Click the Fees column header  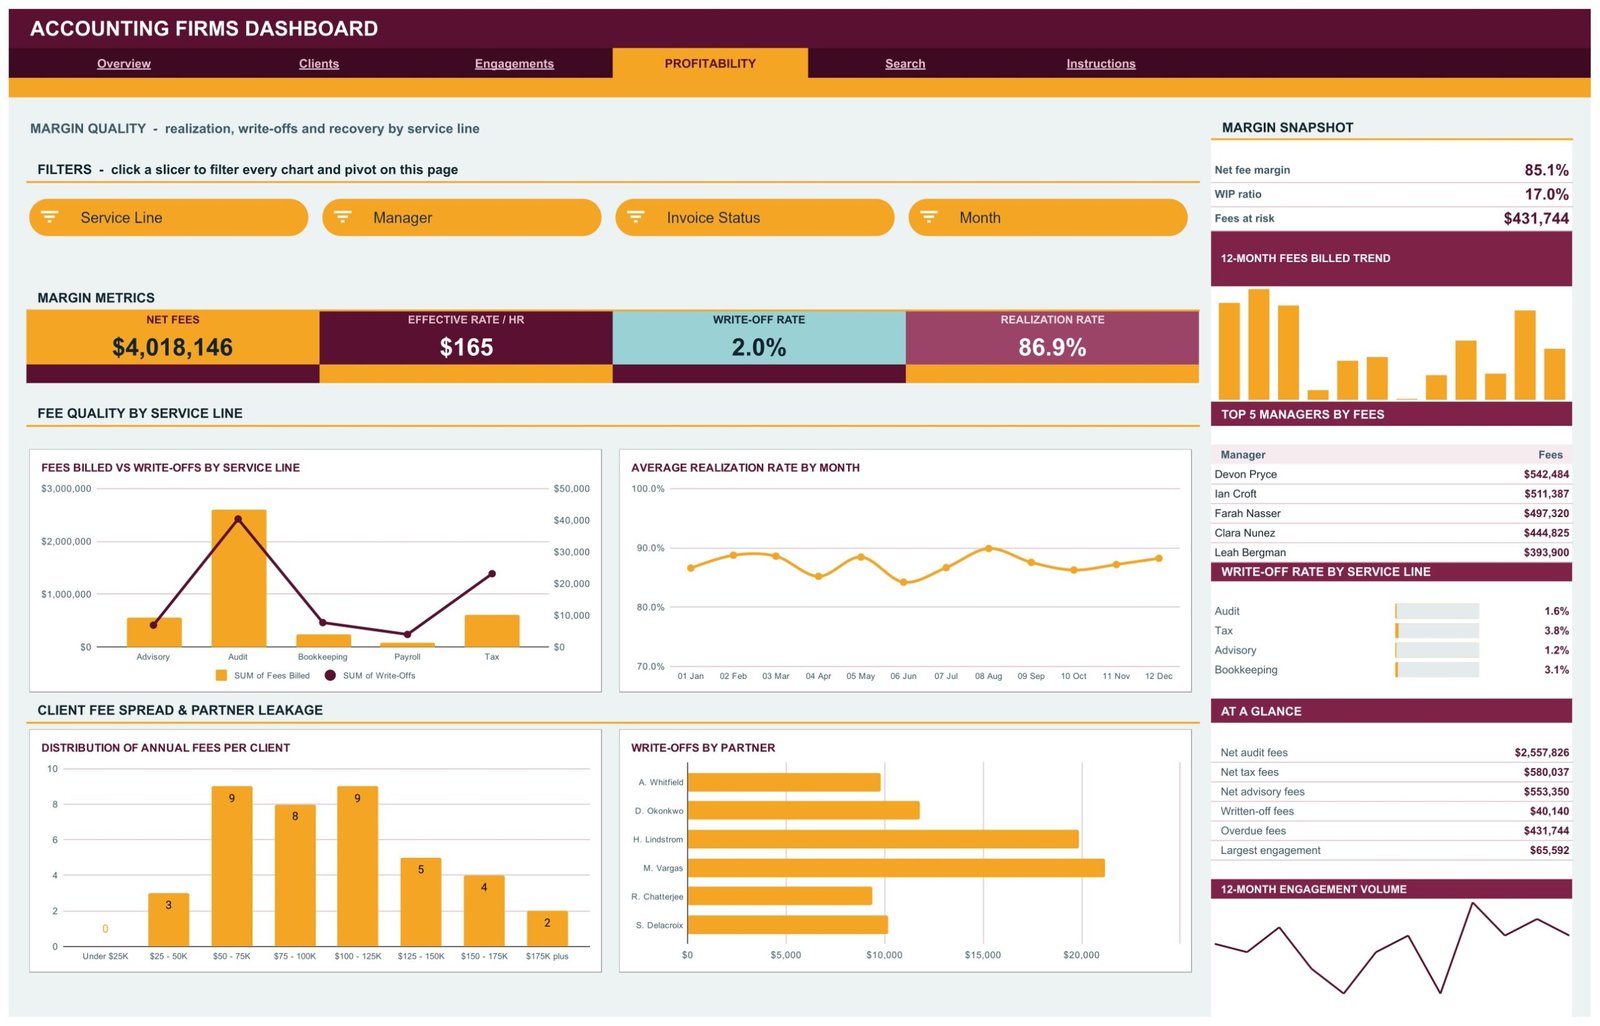pyautogui.click(x=1550, y=454)
